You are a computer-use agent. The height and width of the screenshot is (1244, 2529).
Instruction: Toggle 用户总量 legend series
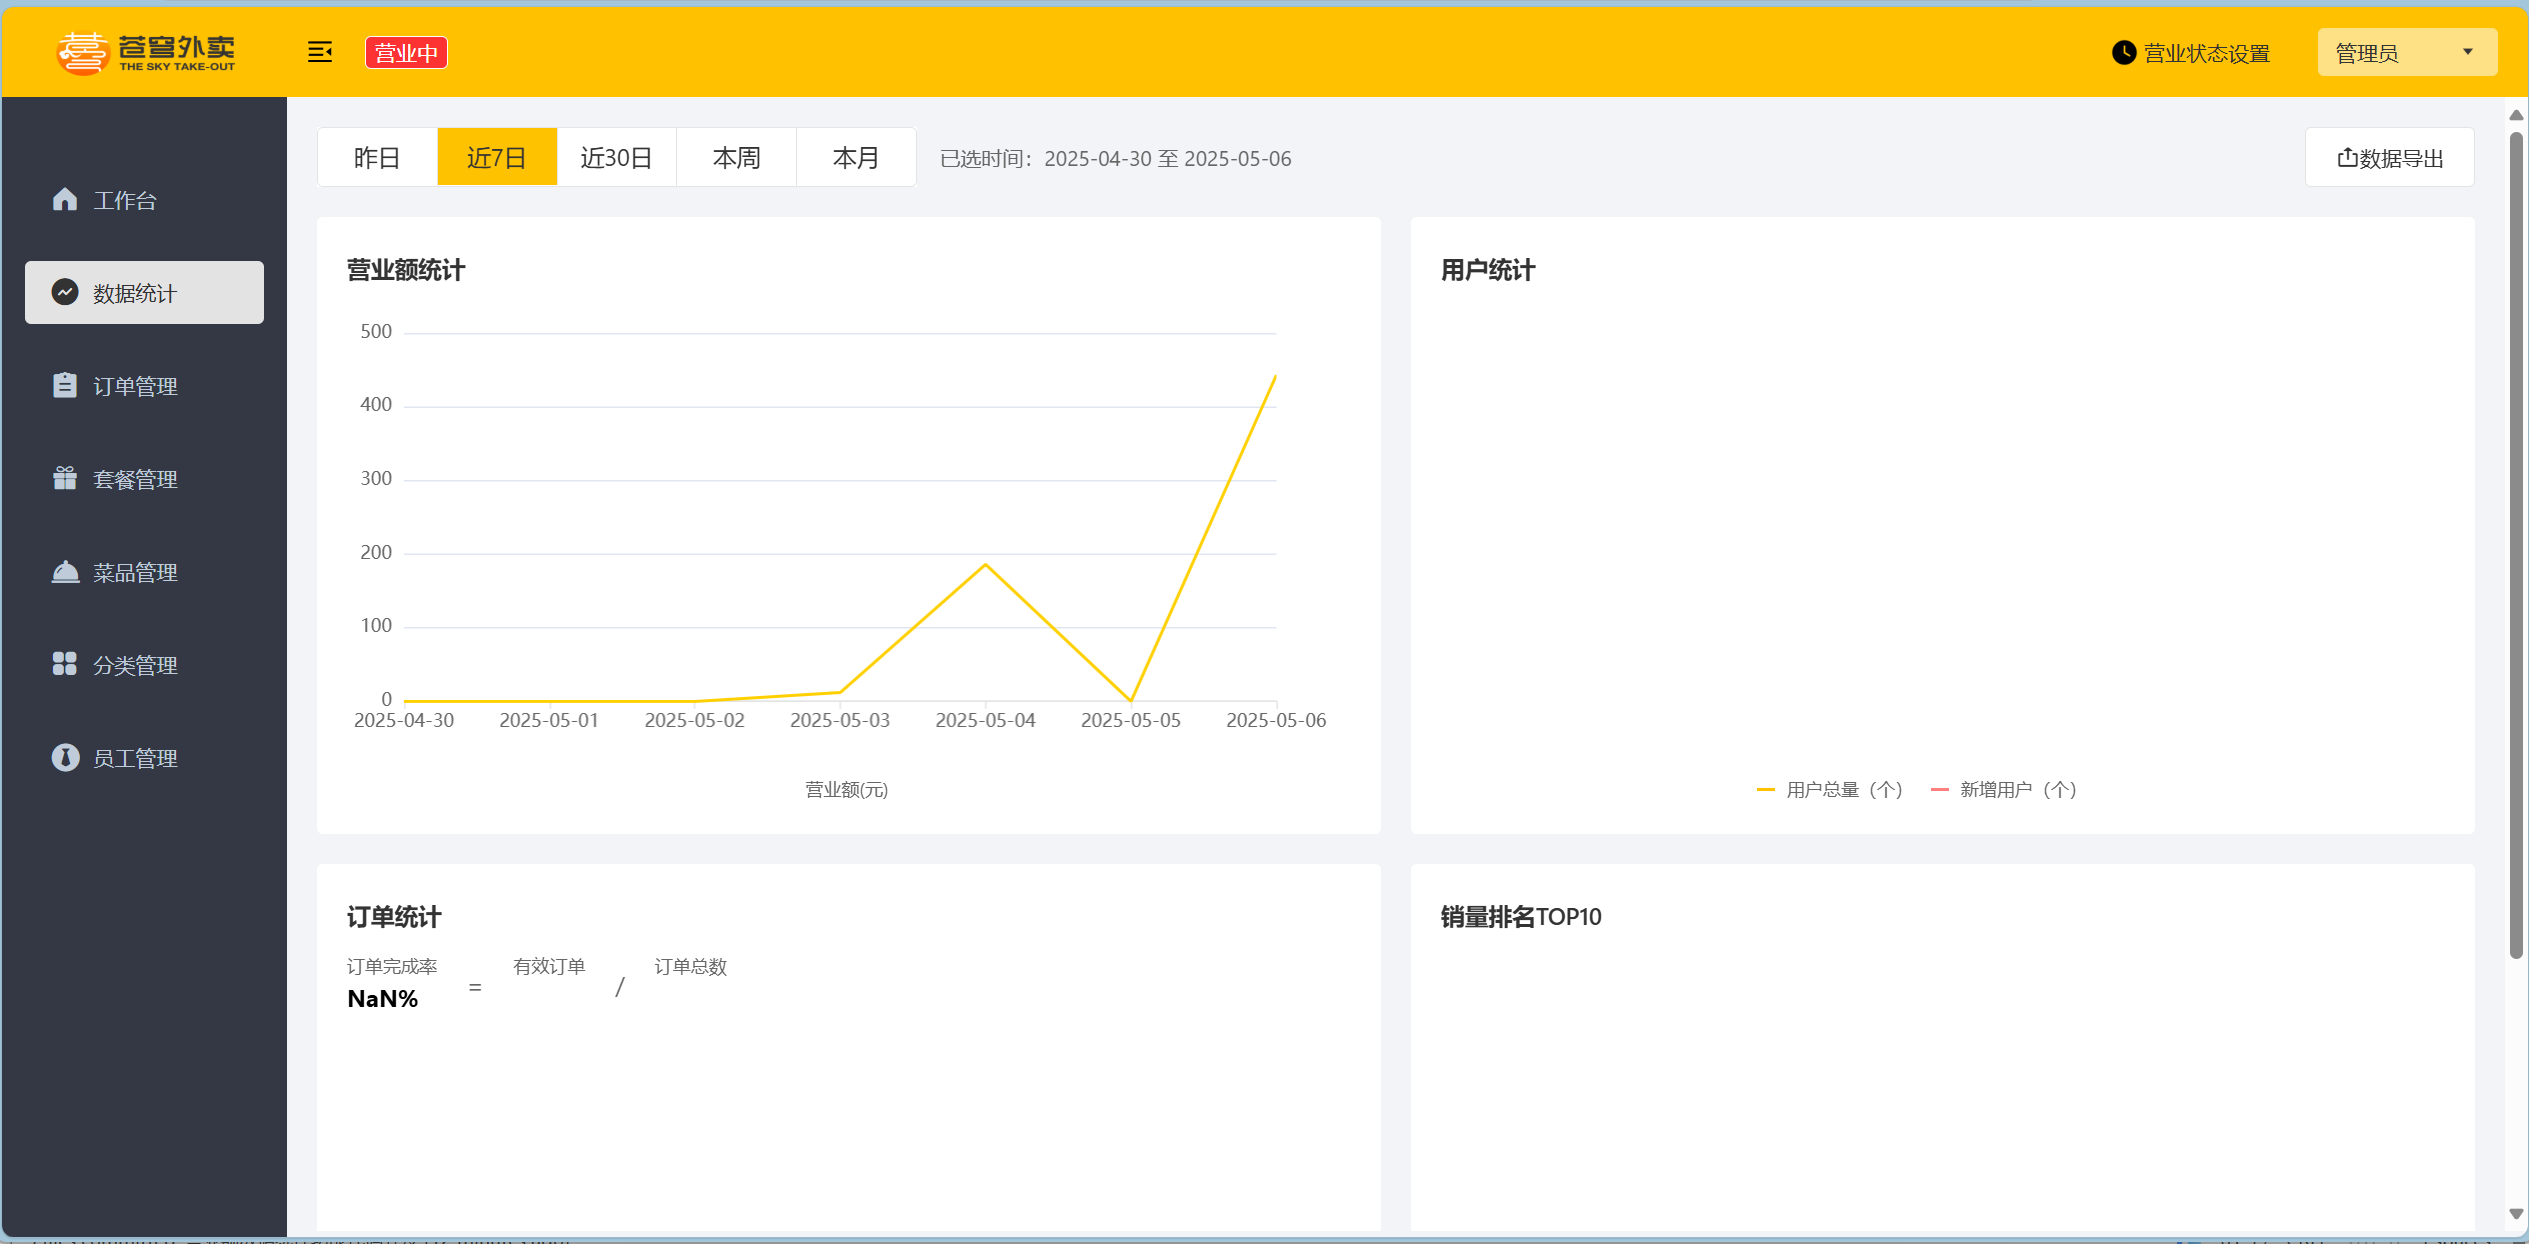(x=1829, y=790)
